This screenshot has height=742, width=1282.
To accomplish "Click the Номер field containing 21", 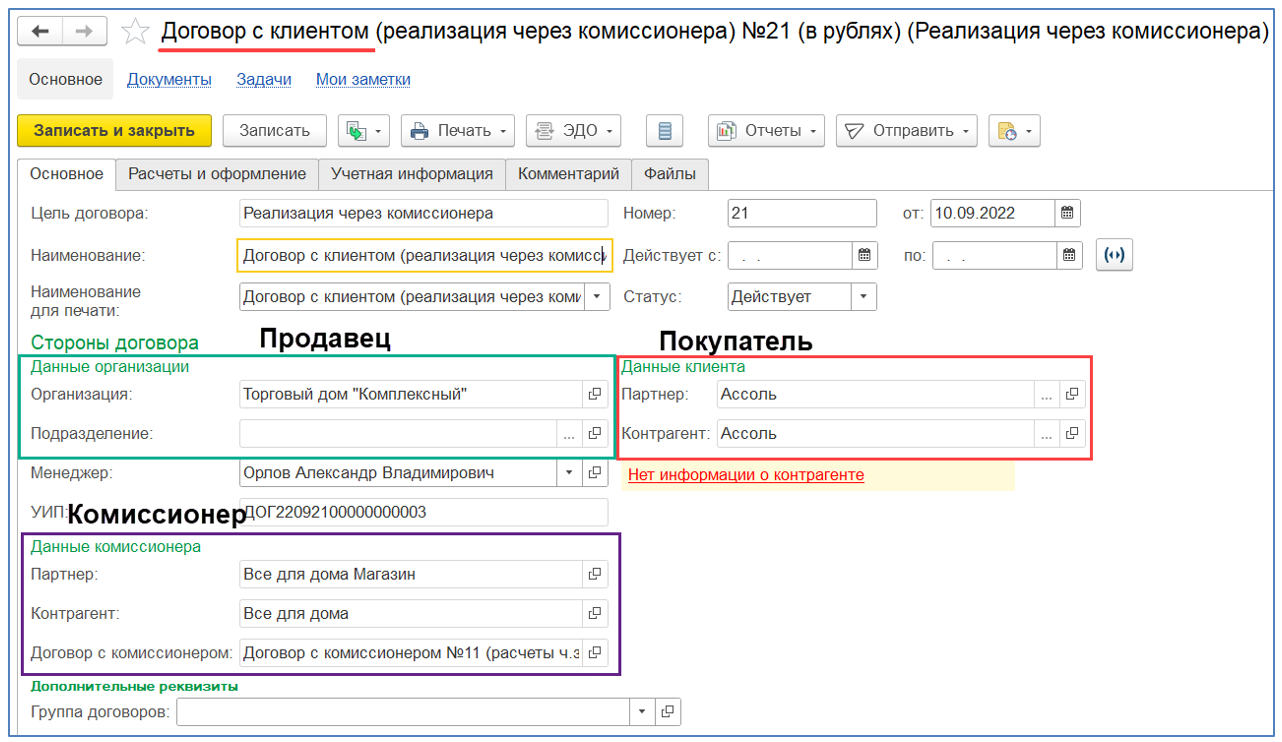I will click(802, 213).
